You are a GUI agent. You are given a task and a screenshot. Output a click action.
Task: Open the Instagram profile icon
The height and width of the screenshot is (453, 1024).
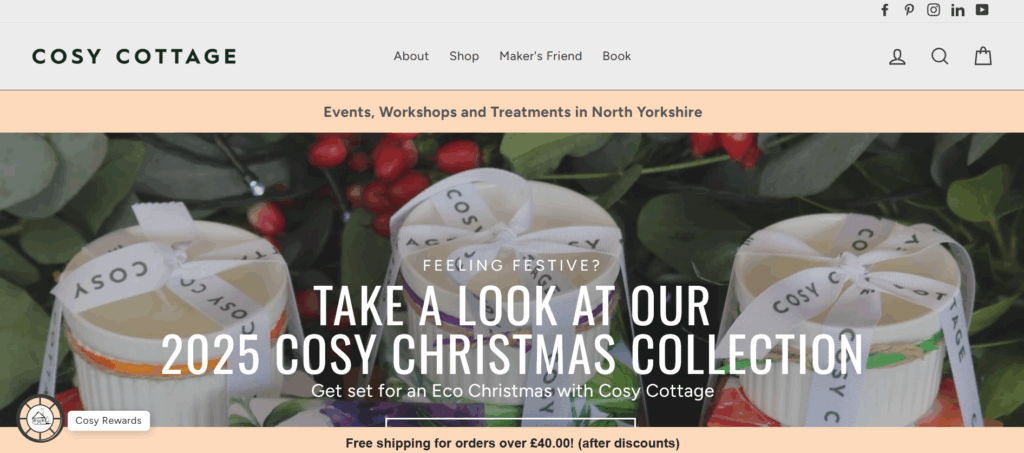(x=934, y=10)
